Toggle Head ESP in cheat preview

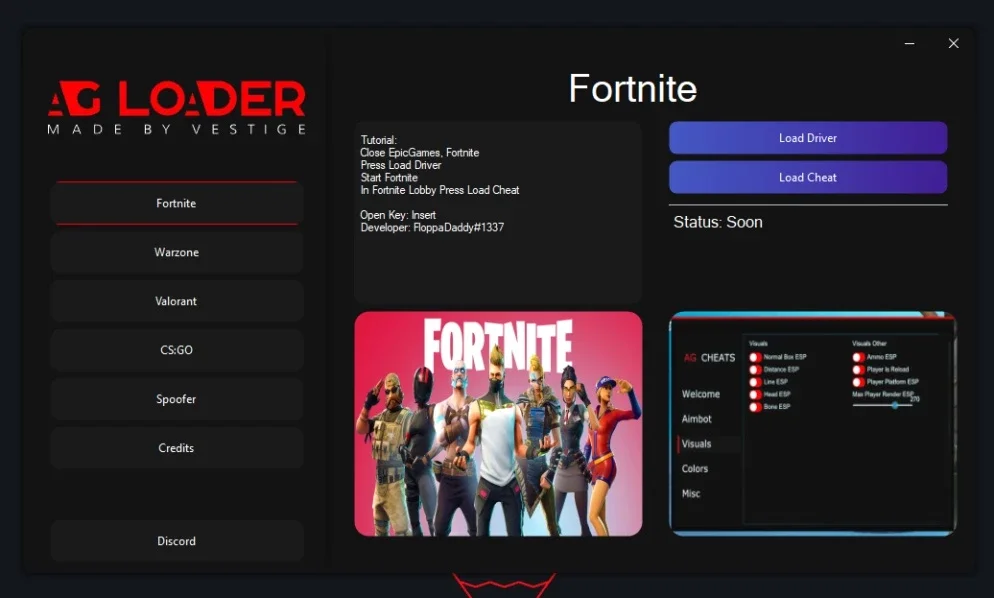click(x=755, y=394)
